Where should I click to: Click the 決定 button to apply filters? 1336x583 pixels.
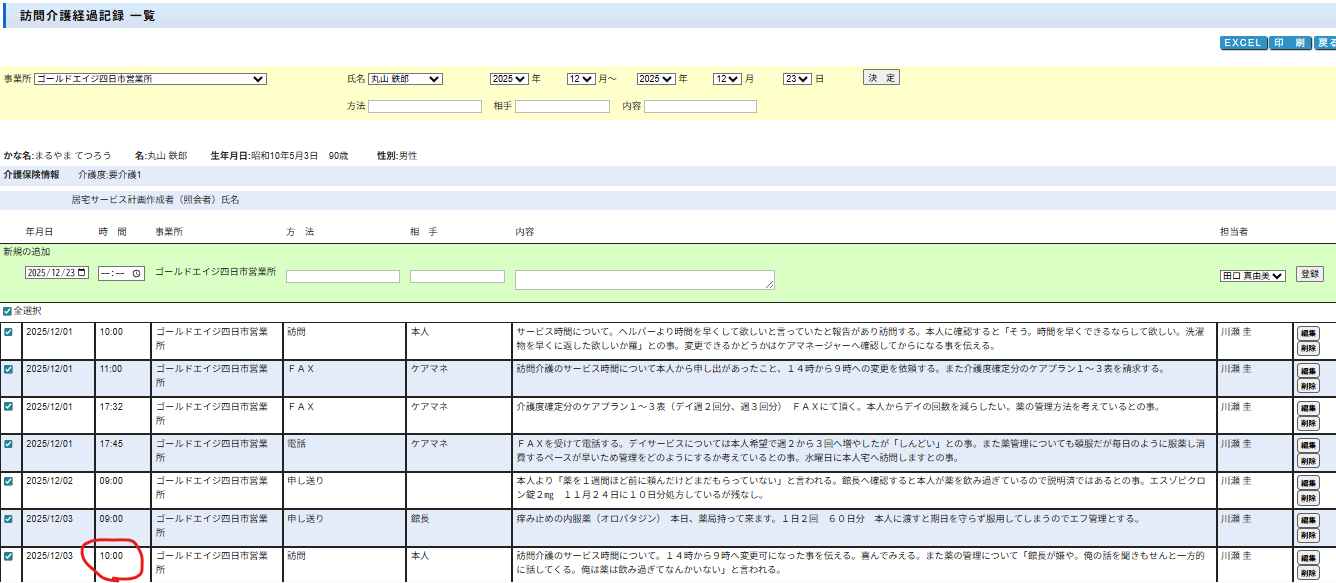(x=881, y=78)
